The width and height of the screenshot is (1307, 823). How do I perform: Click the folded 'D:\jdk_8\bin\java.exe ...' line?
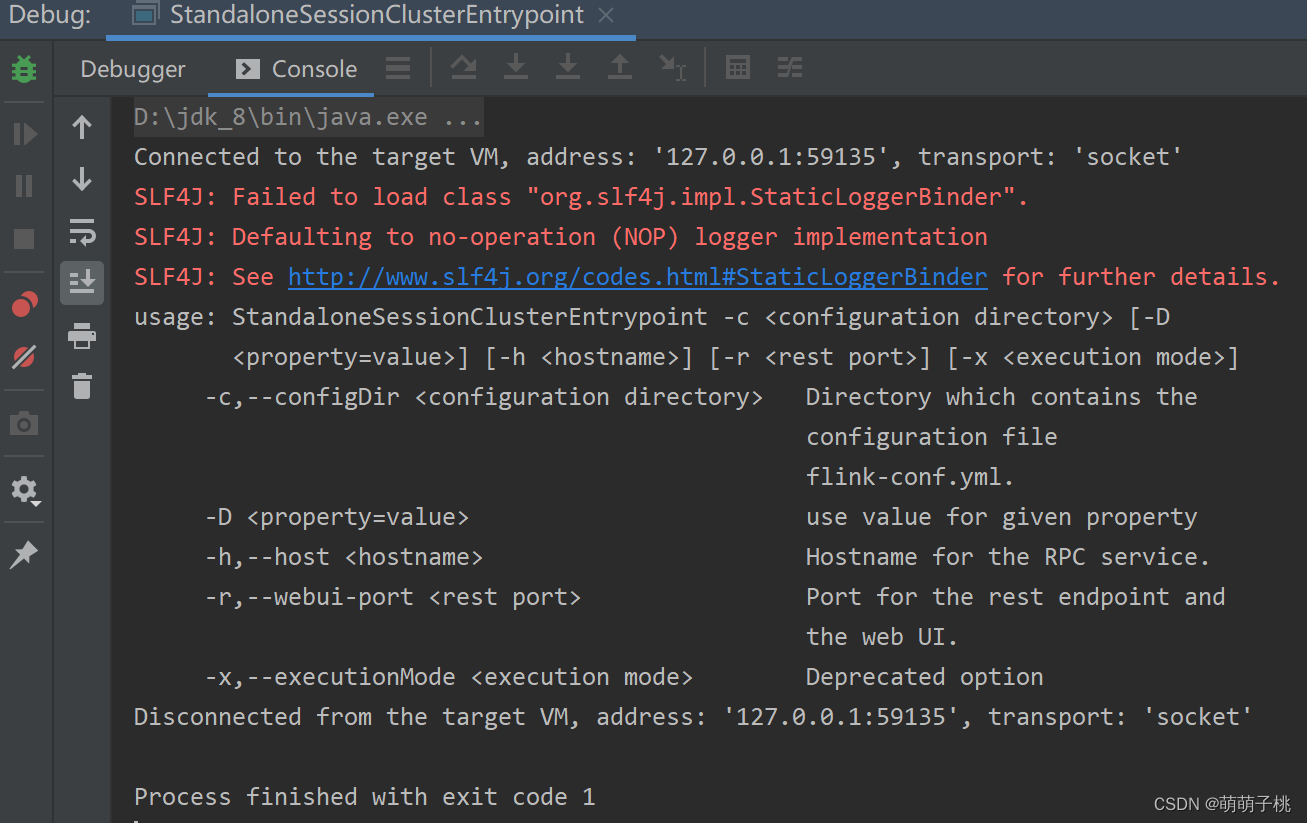(309, 117)
